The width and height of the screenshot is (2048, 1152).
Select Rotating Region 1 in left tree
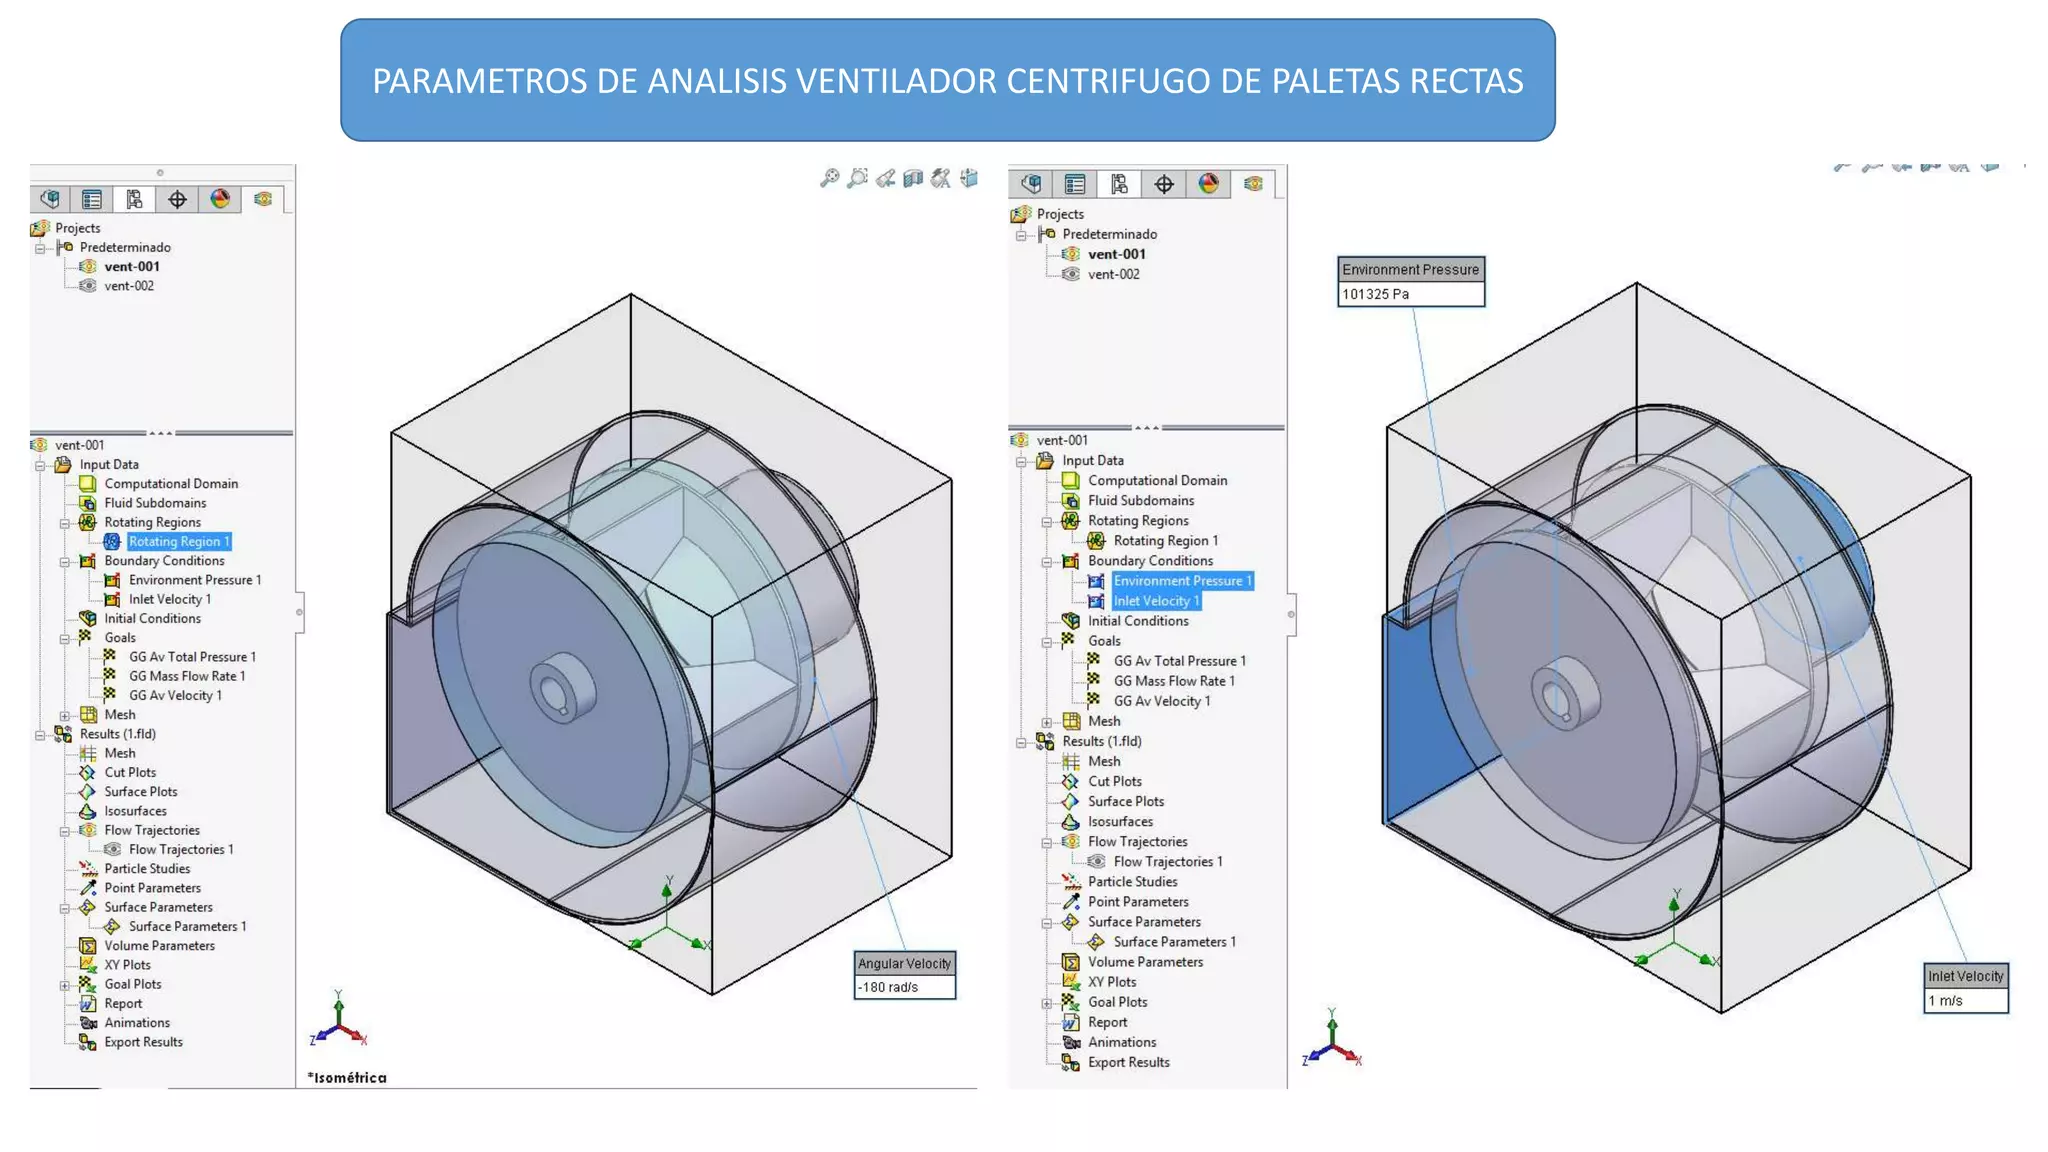click(178, 542)
